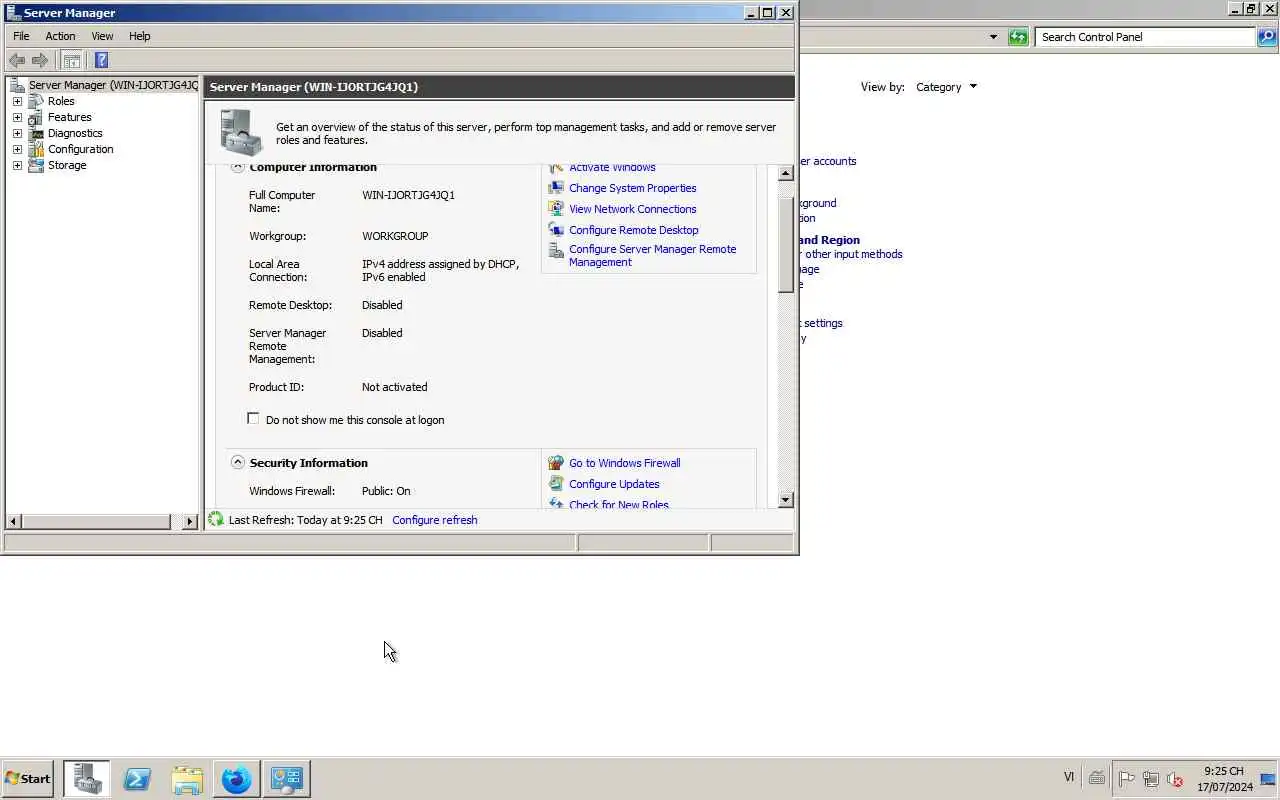The height and width of the screenshot is (800, 1280).
Task: Click the icon beside Go to Windows Firewall
Action: pos(556,463)
